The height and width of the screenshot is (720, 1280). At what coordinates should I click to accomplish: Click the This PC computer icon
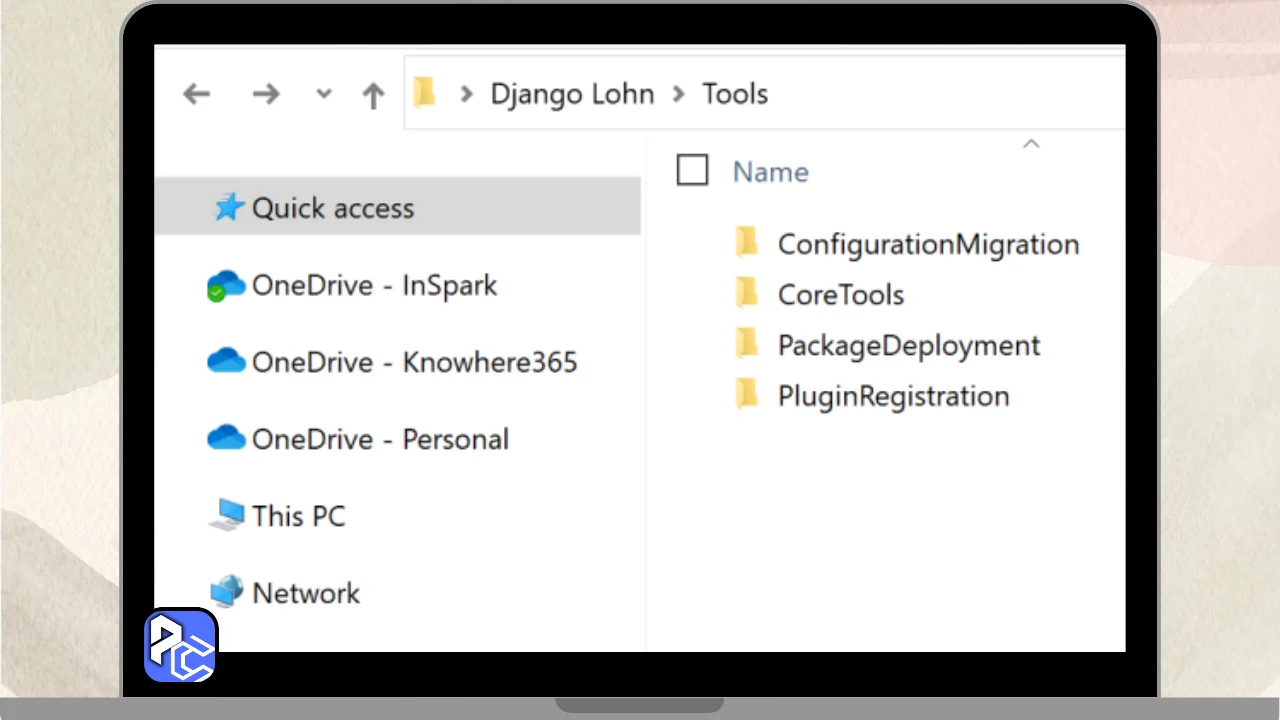[x=227, y=515]
